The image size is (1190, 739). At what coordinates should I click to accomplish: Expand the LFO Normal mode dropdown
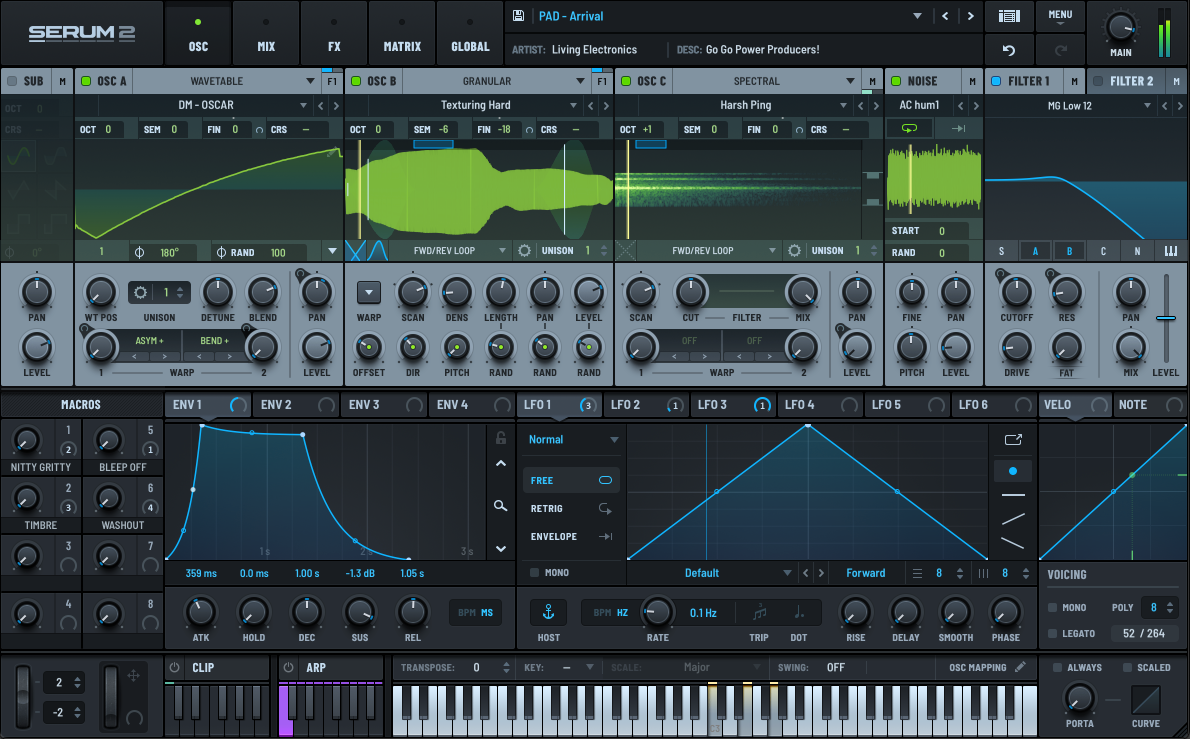572,440
